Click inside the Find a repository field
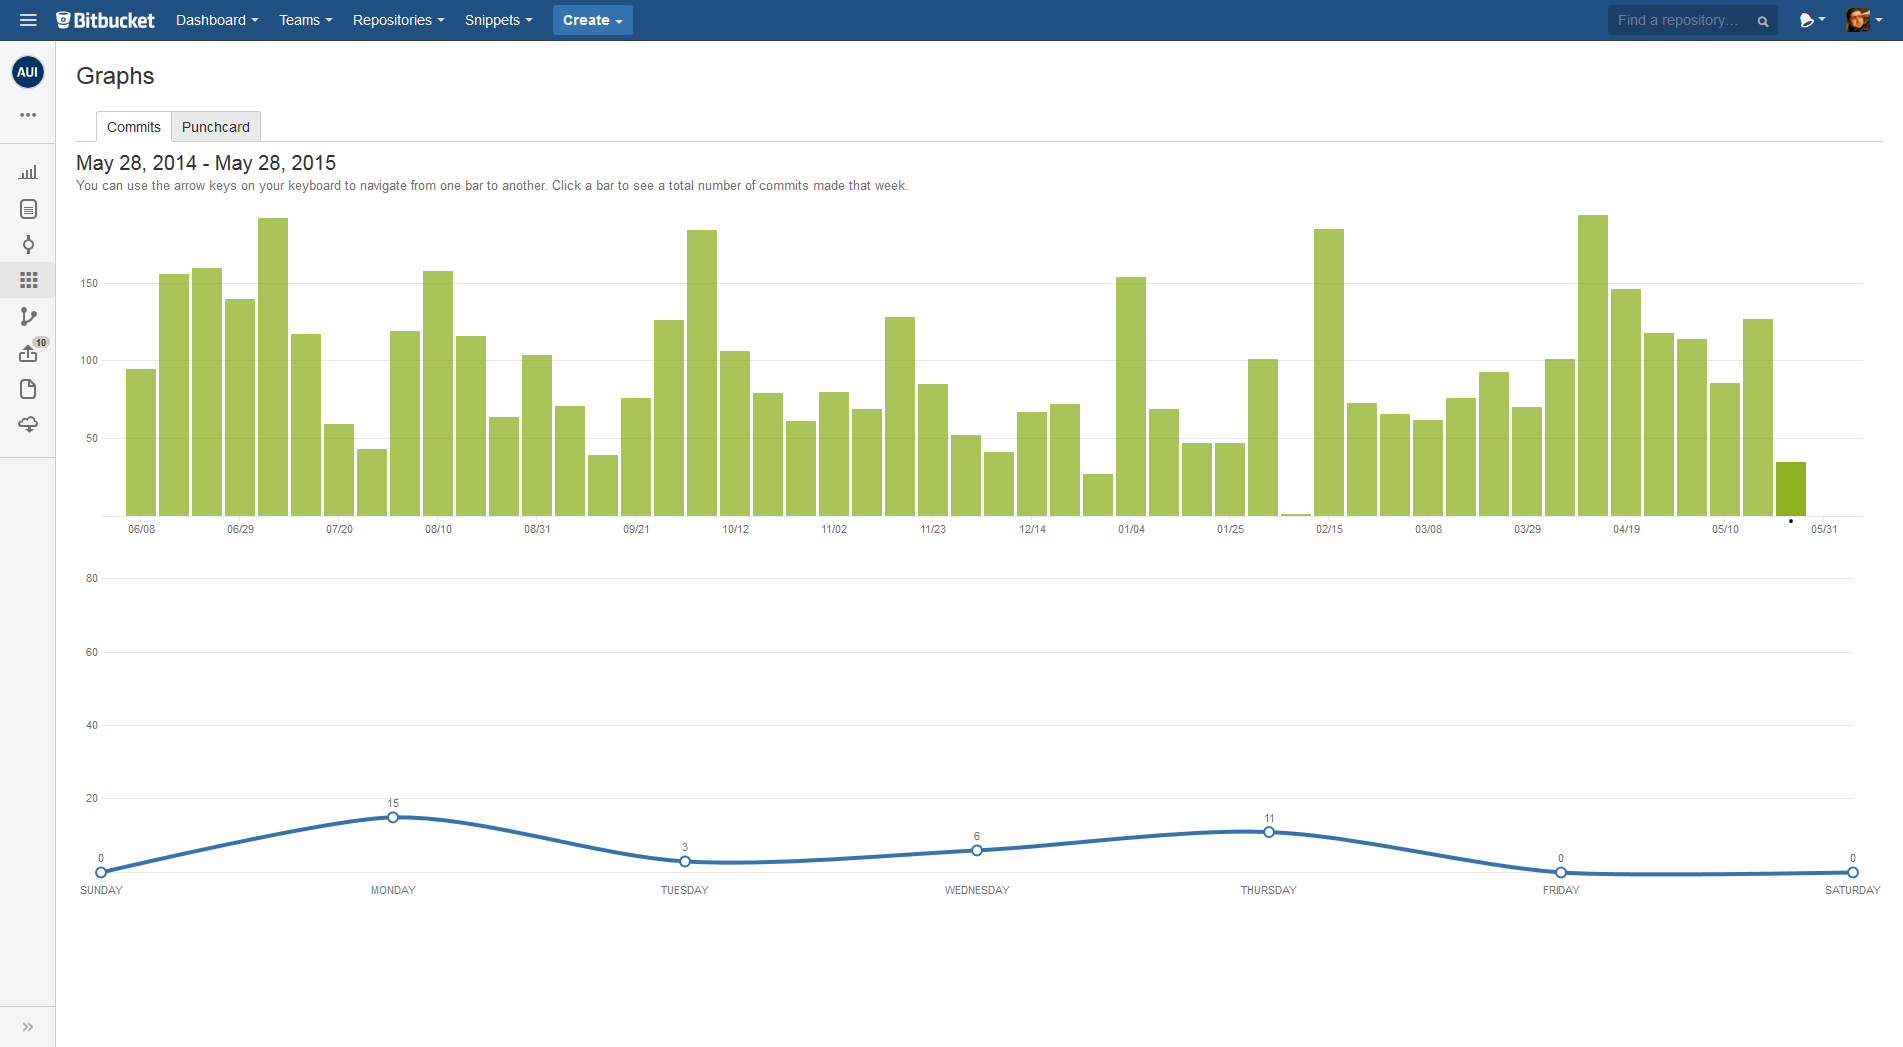 [1680, 20]
